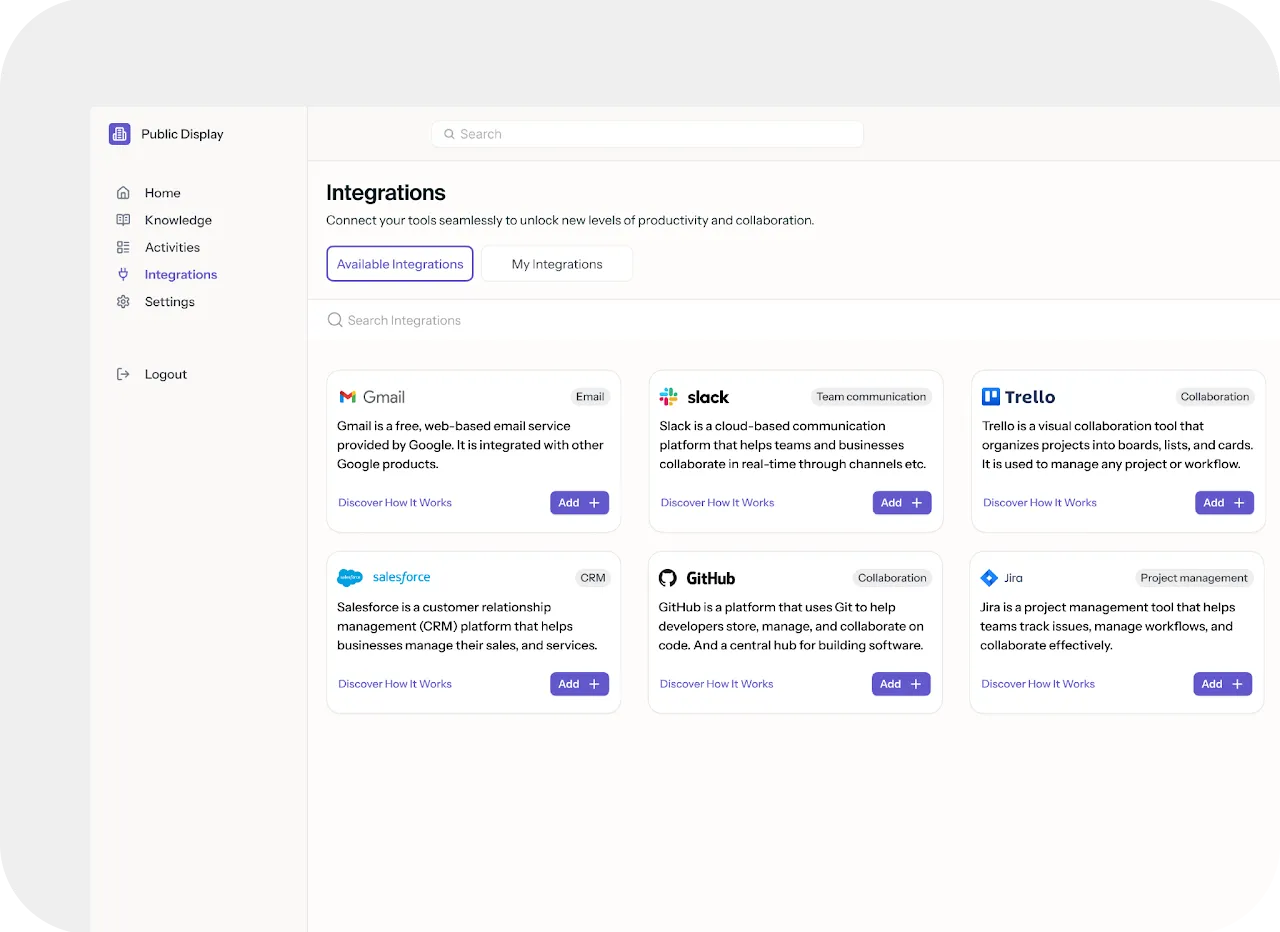The image size is (1280, 932).
Task: Open Settings from the sidebar
Action: pos(169,302)
